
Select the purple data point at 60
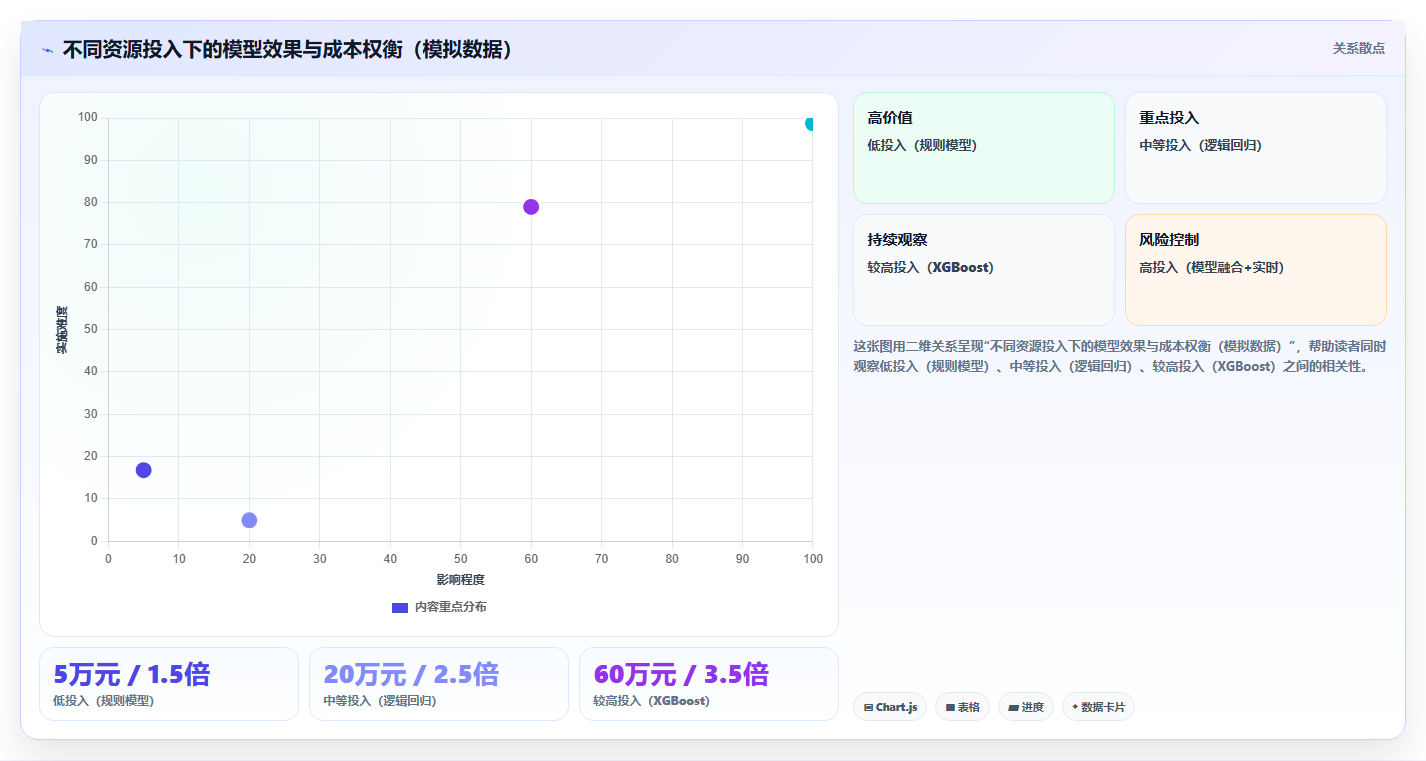coord(531,207)
